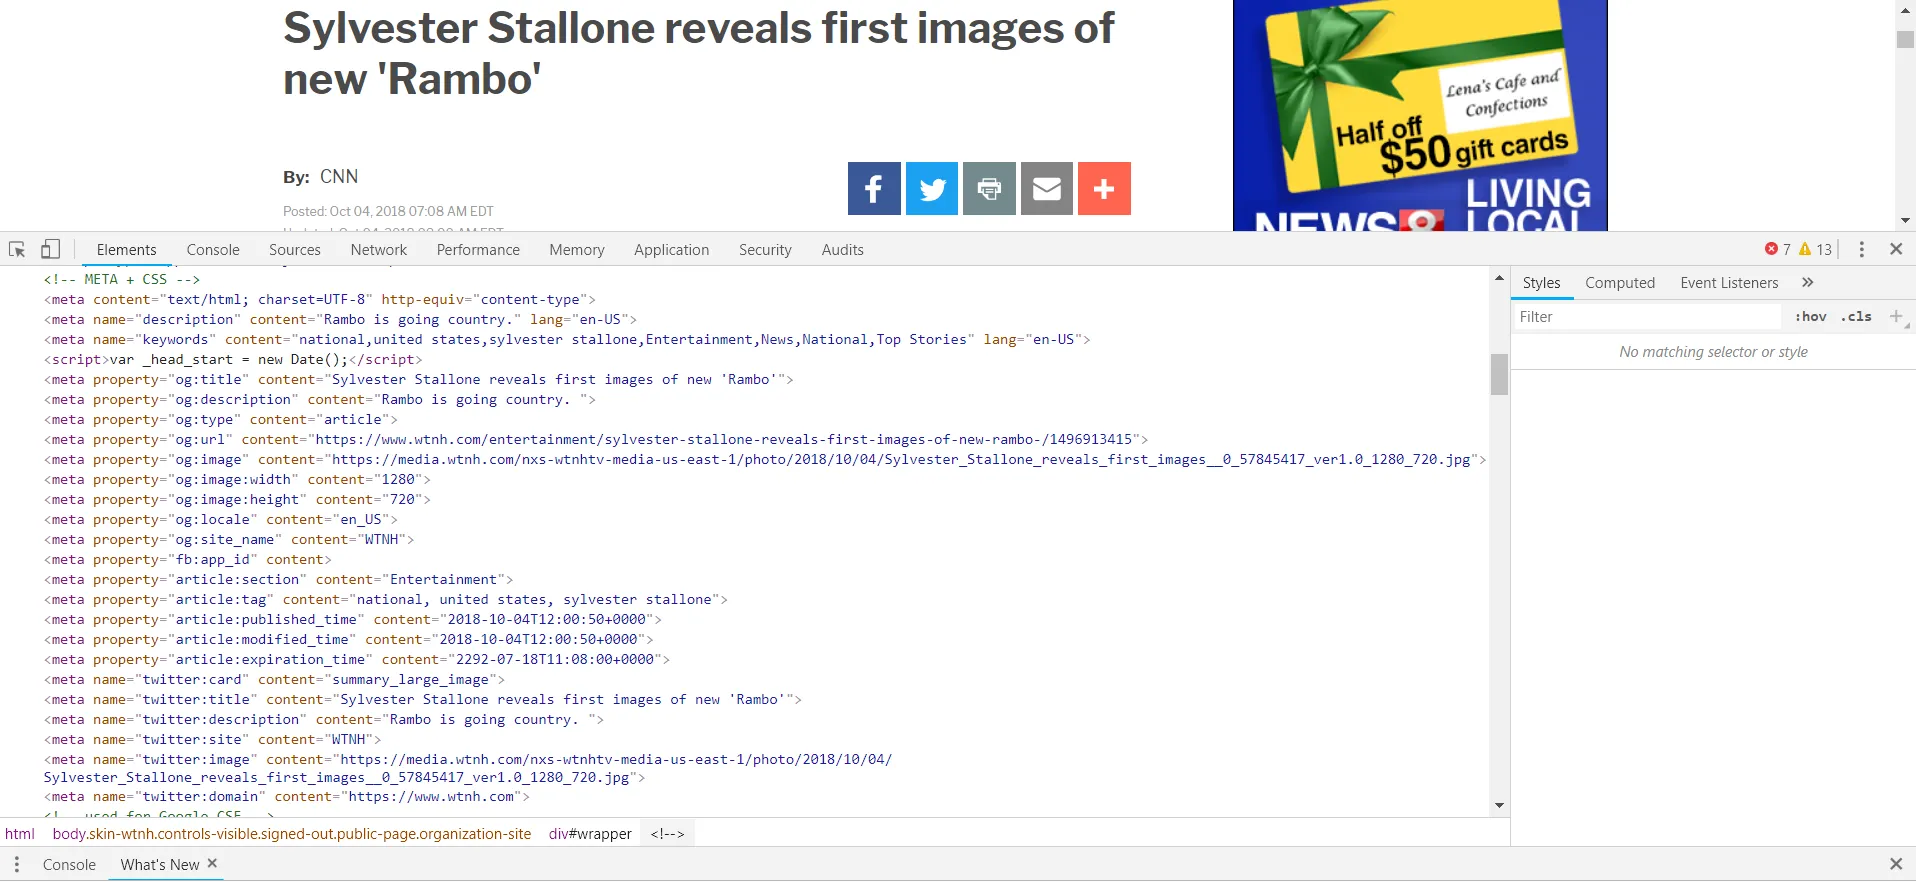Open more sharing options plus icon

1104,189
